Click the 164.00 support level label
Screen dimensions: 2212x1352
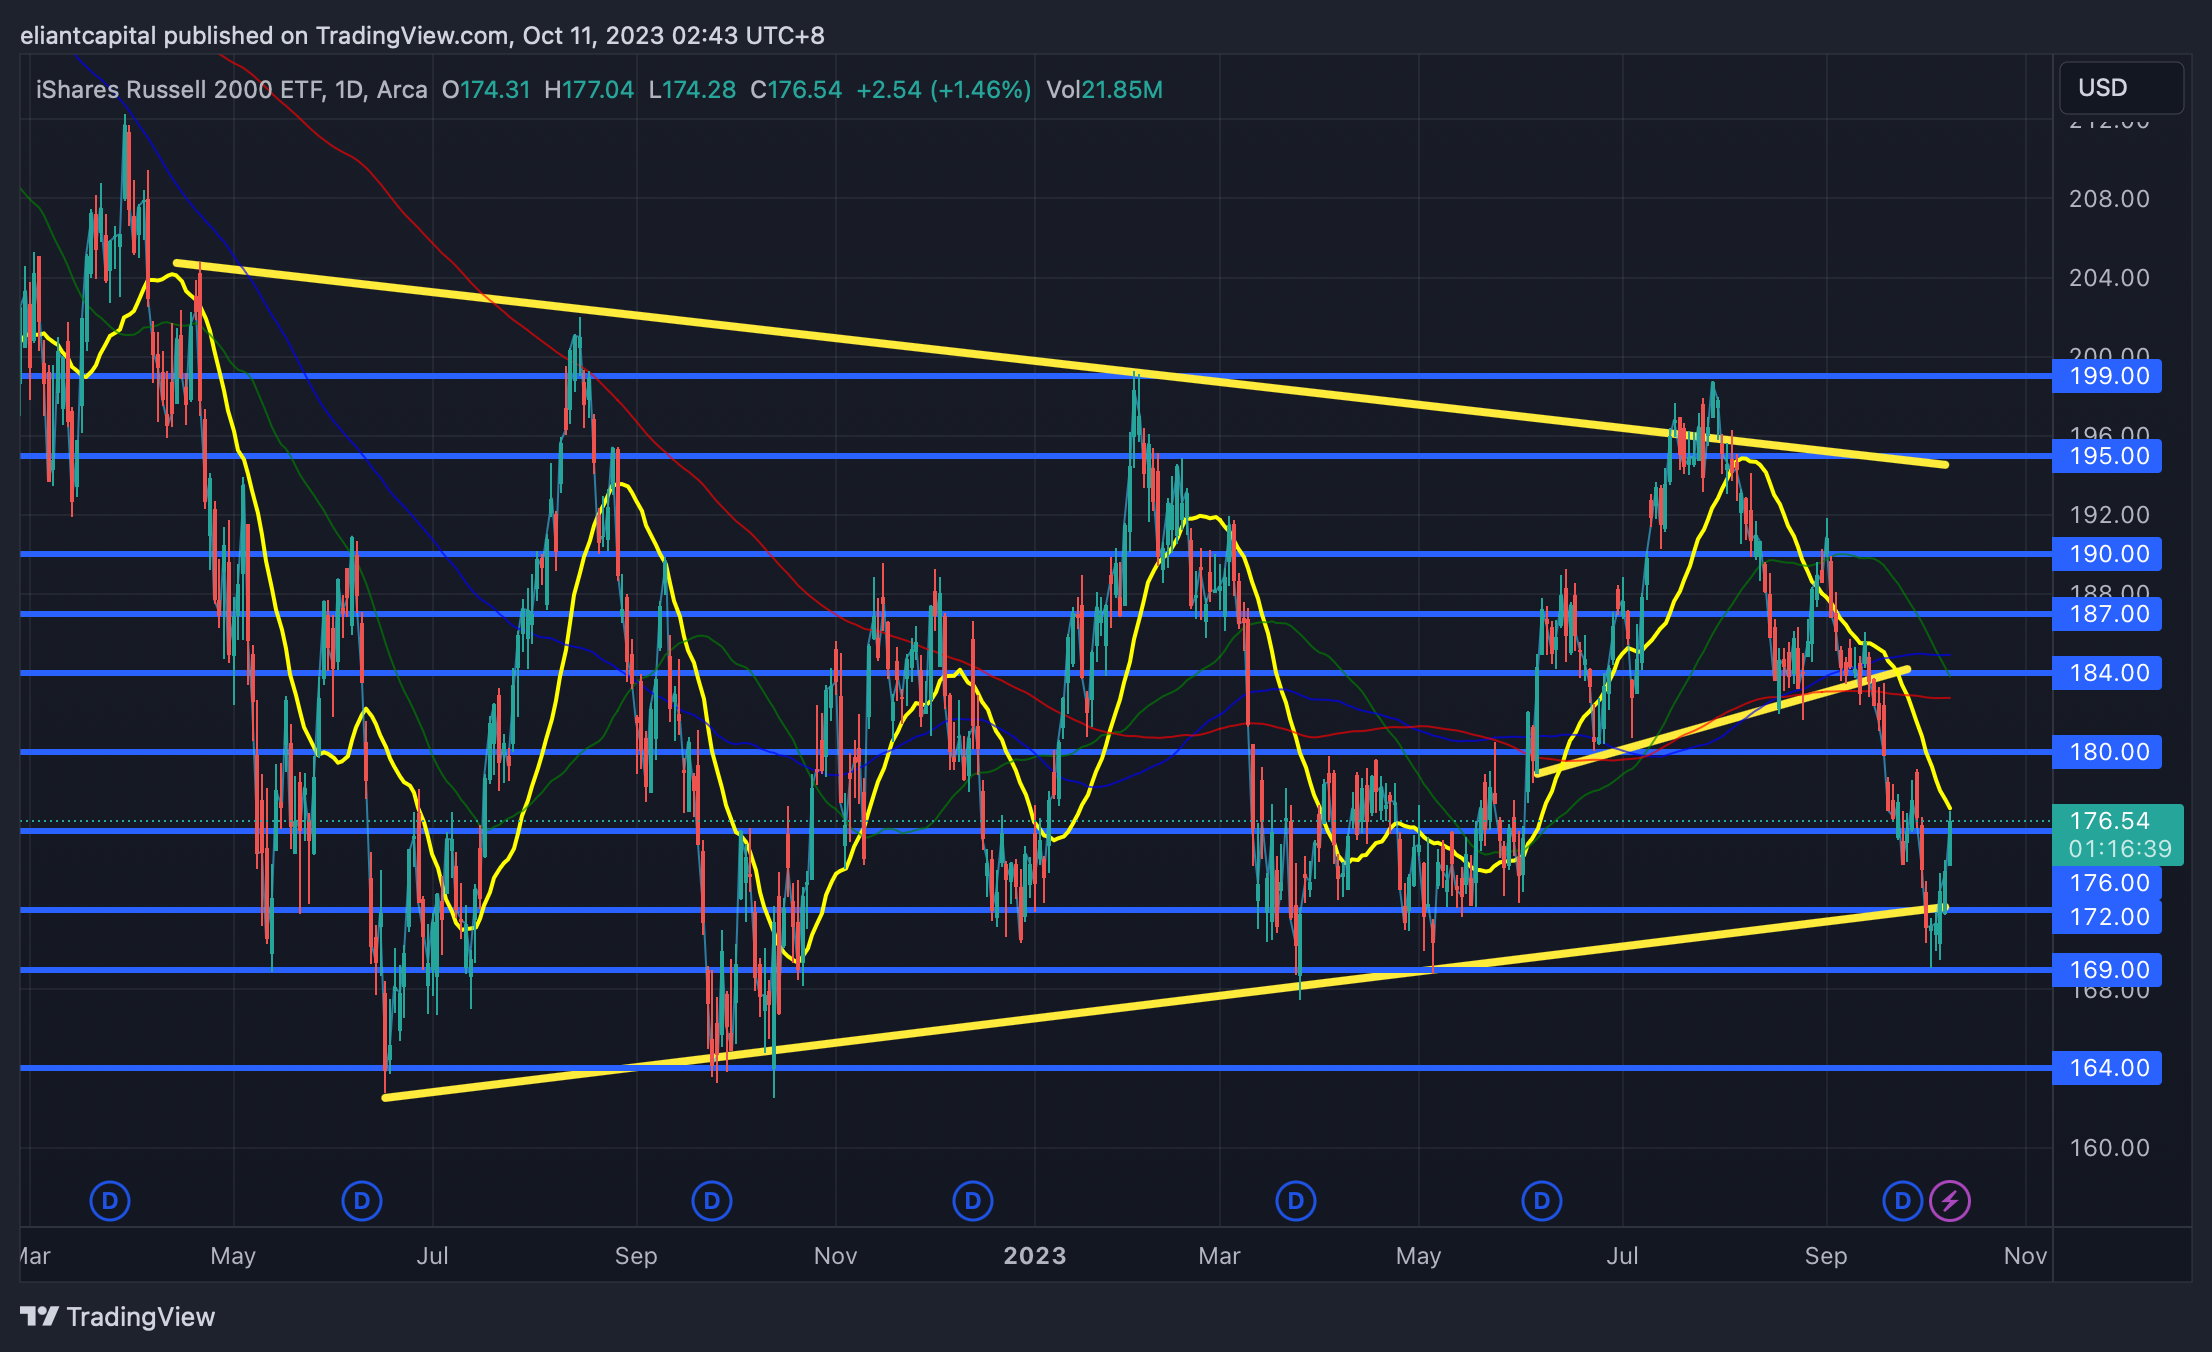[x=2108, y=1068]
